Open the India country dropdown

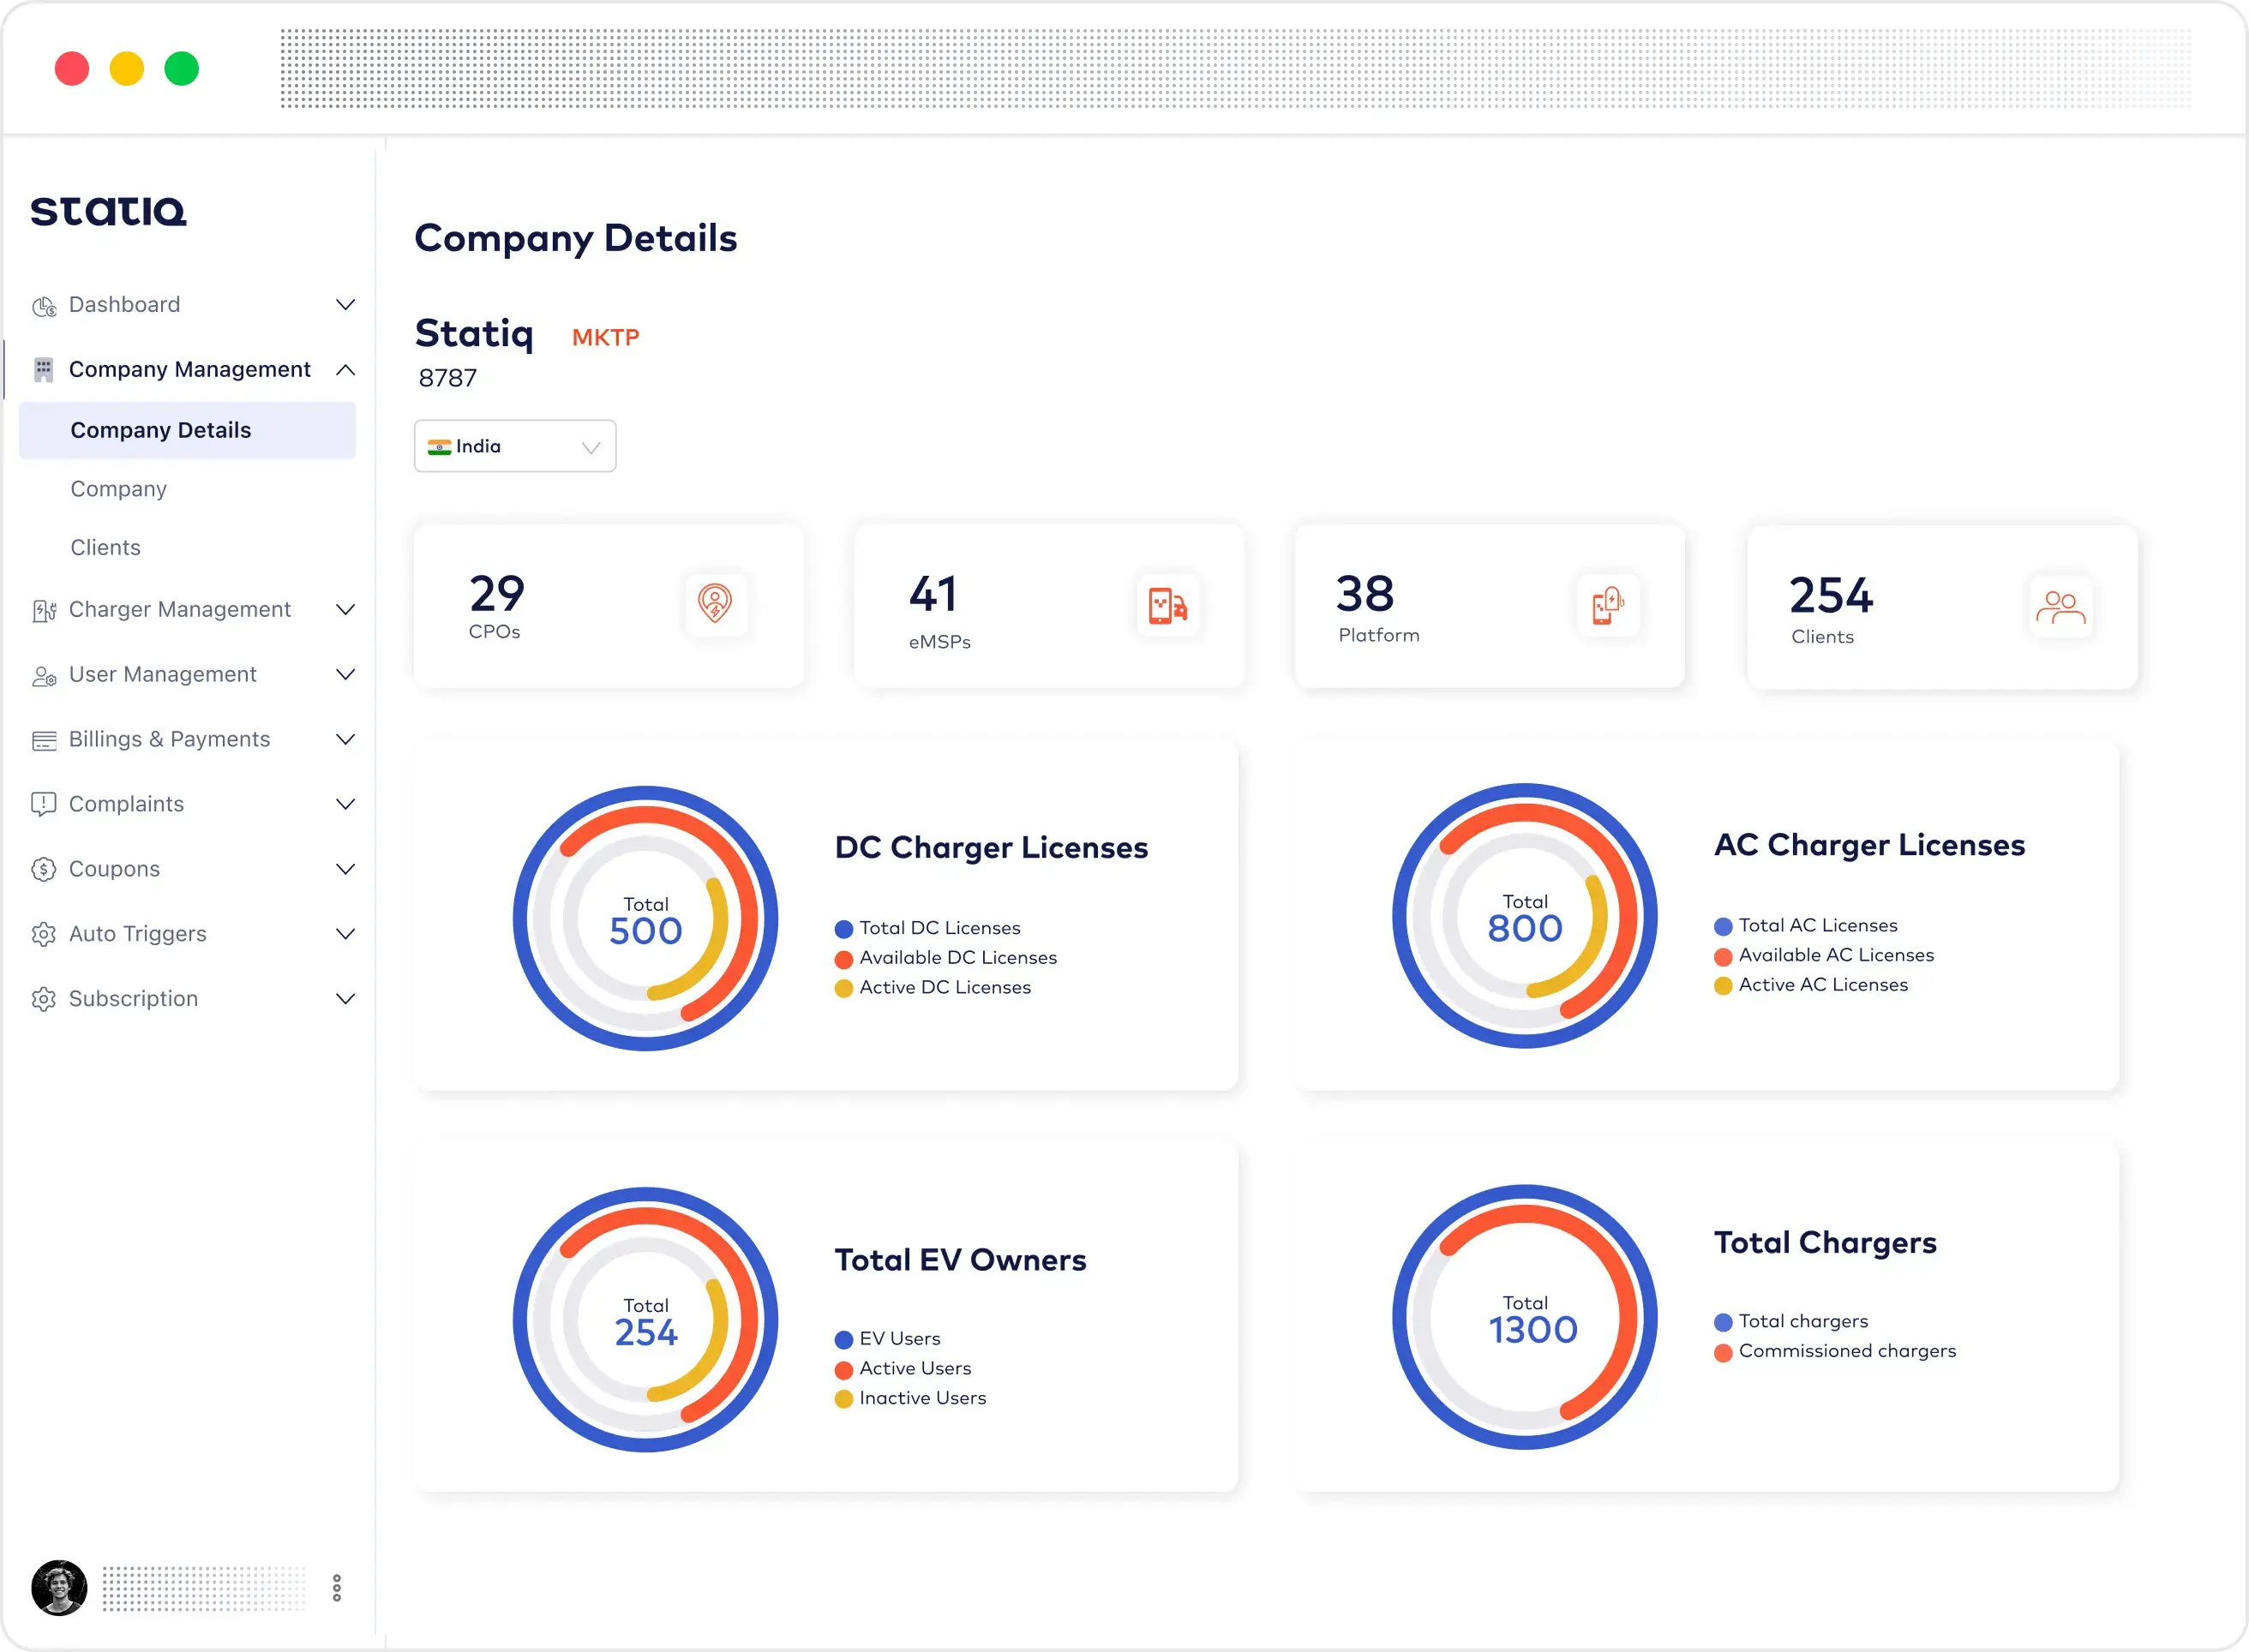[x=515, y=446]
